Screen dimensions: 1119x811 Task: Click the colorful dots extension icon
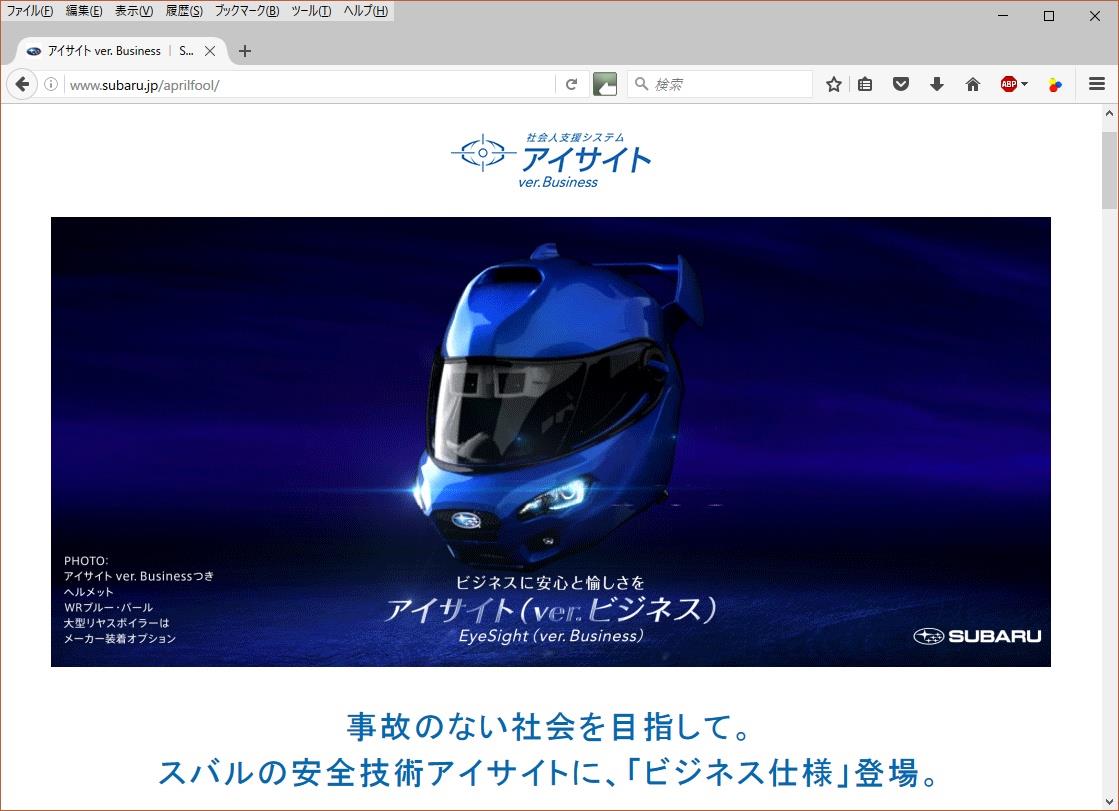point(1055,85)
